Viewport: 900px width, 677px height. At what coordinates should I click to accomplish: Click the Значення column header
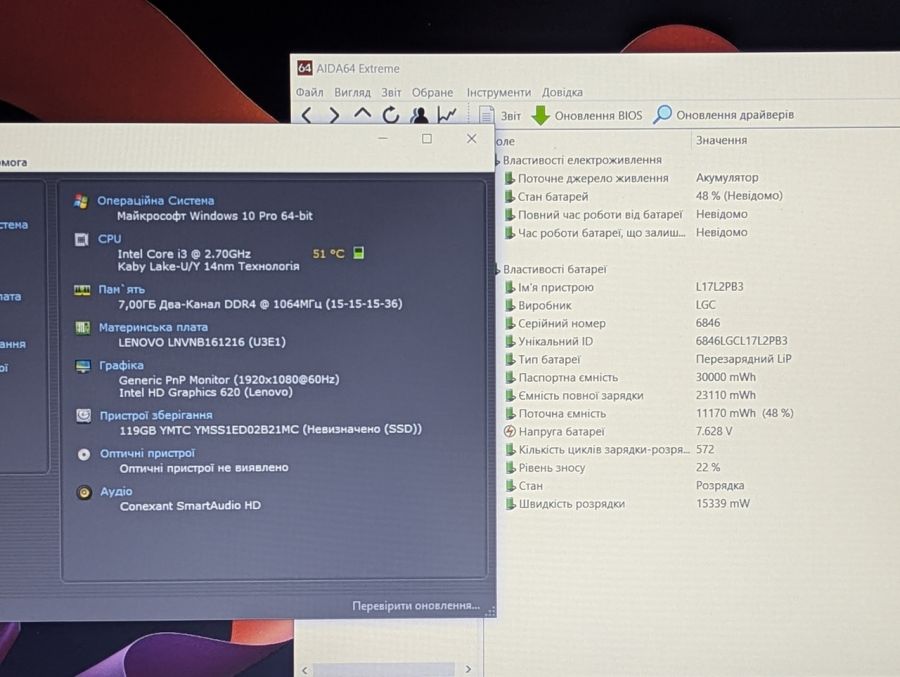721,140
